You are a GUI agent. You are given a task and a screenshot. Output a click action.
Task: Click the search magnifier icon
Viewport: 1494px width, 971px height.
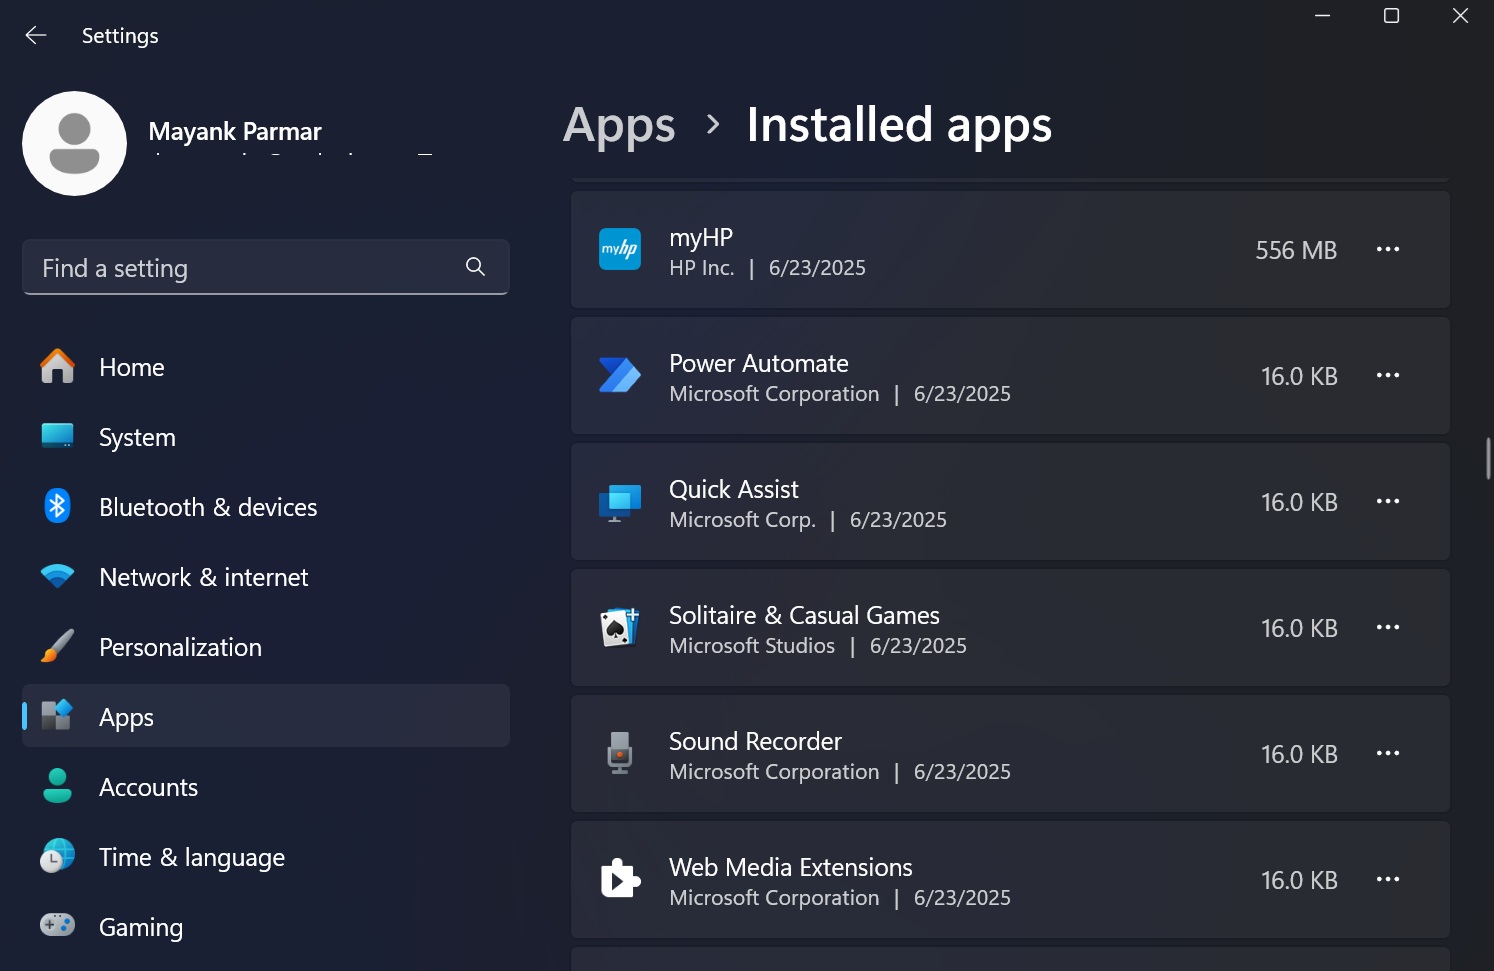tap(475, 267)
